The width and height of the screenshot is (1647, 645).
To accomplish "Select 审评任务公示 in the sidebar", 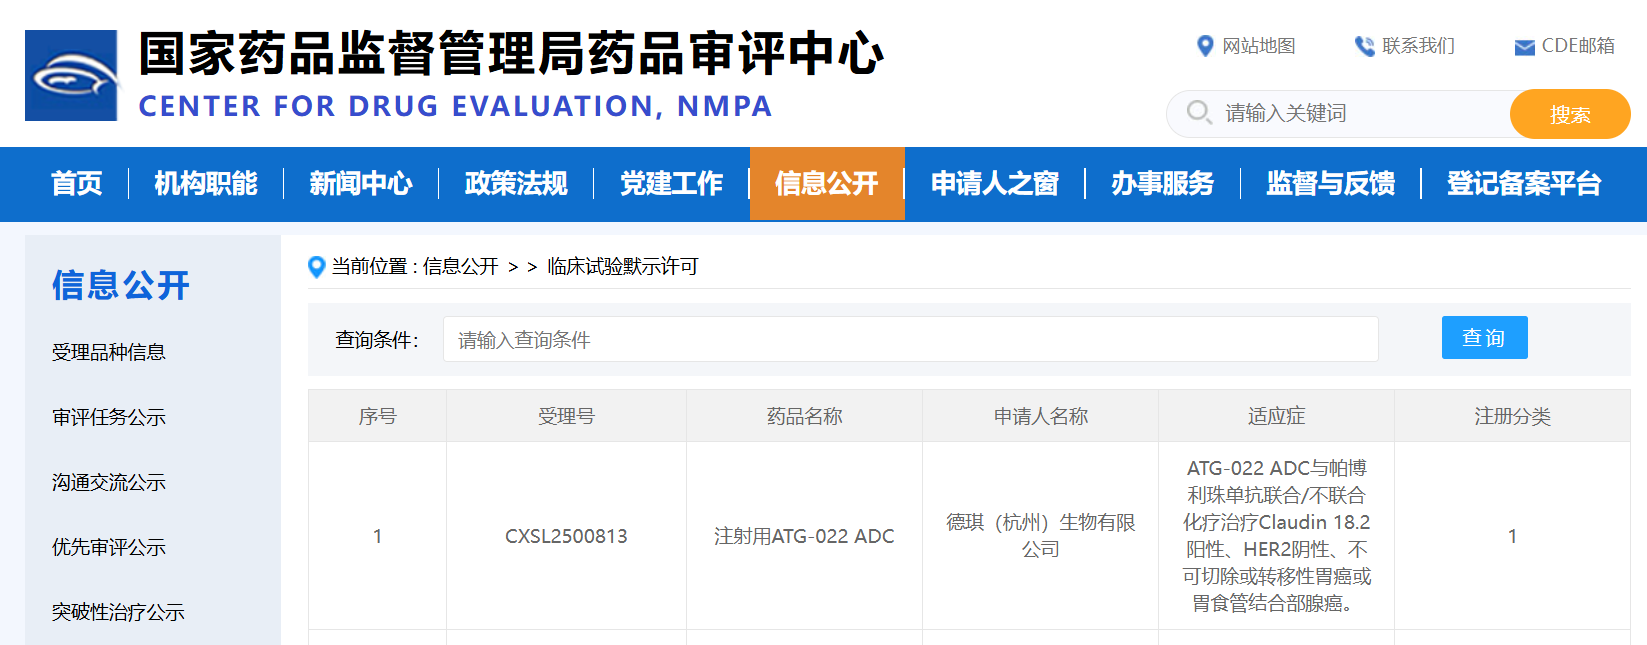I will coord(109,417).
